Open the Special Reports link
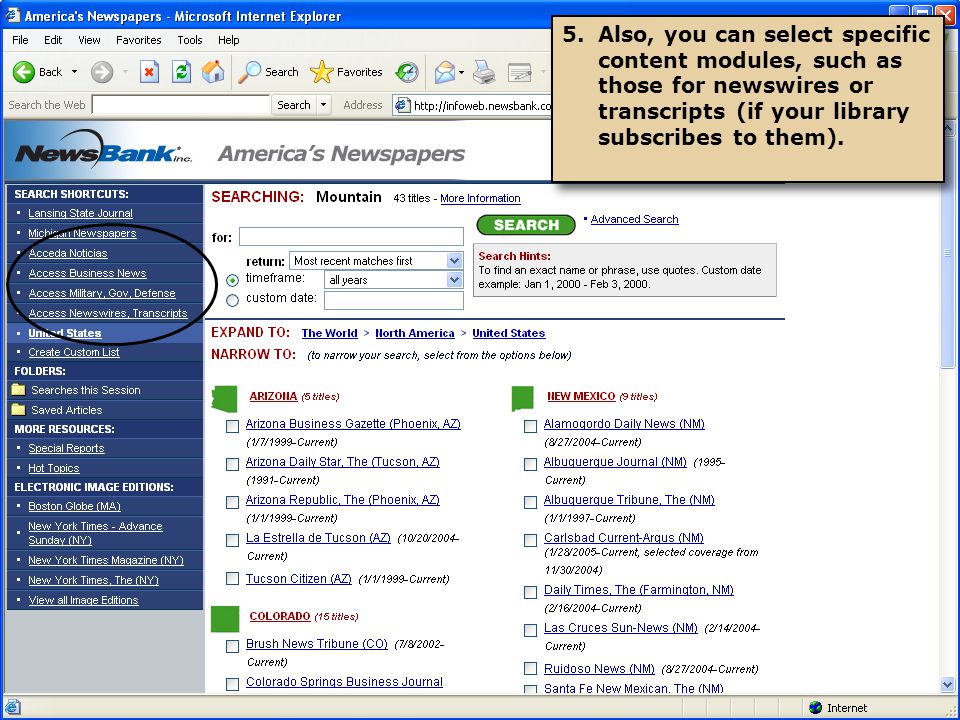The width and height of the screenshot is (960, 720). (x=66, y=448)
